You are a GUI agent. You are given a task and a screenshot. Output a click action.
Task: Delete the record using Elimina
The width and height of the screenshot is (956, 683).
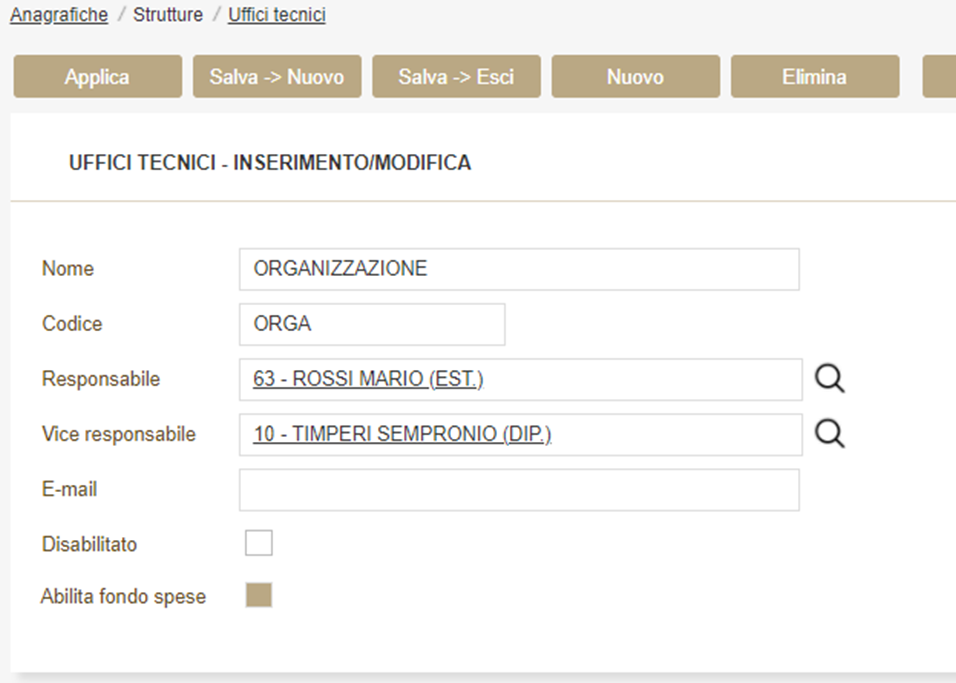click(x=814, y=76)
